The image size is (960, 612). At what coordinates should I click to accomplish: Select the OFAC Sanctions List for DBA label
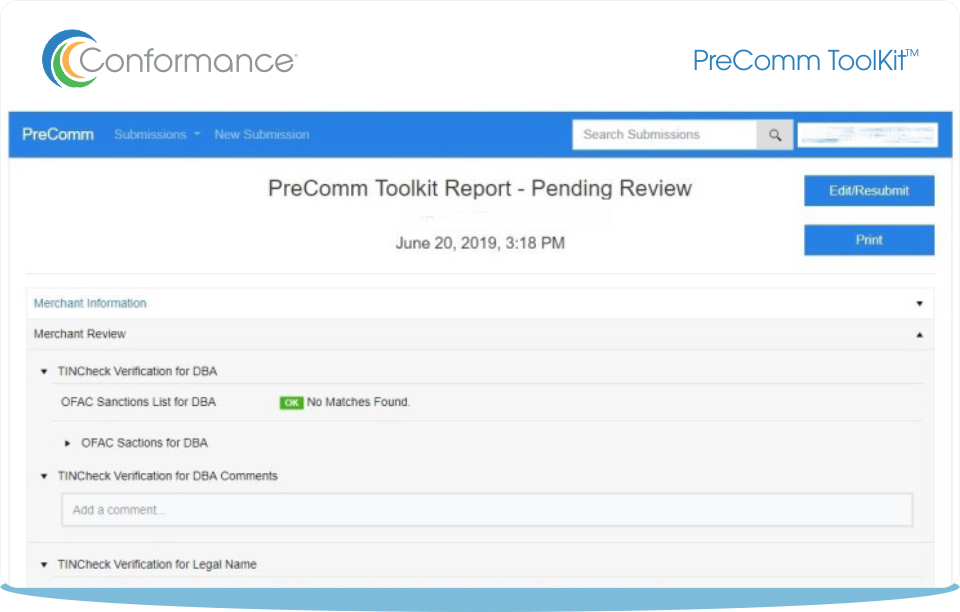138,402
